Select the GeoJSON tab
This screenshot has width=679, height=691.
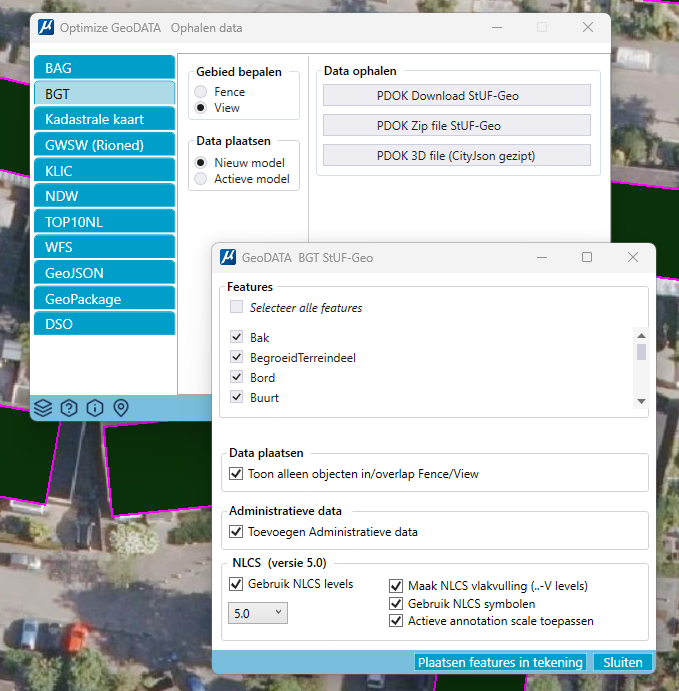(x=104, y=273)
